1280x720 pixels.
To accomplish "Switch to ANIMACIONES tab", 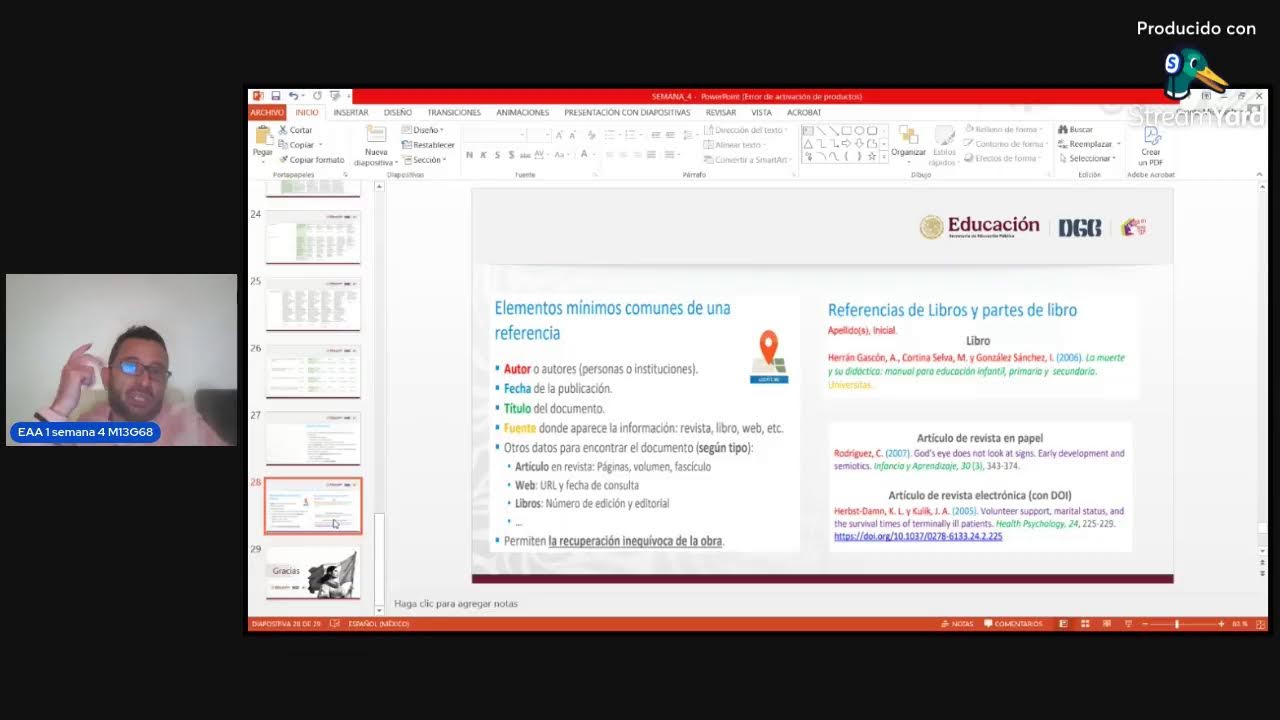I will 523,113.
